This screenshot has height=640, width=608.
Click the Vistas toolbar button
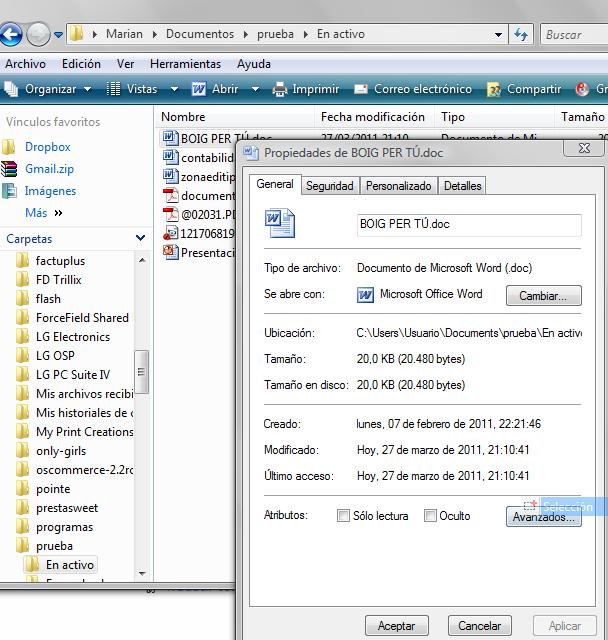tap(132, 89)
